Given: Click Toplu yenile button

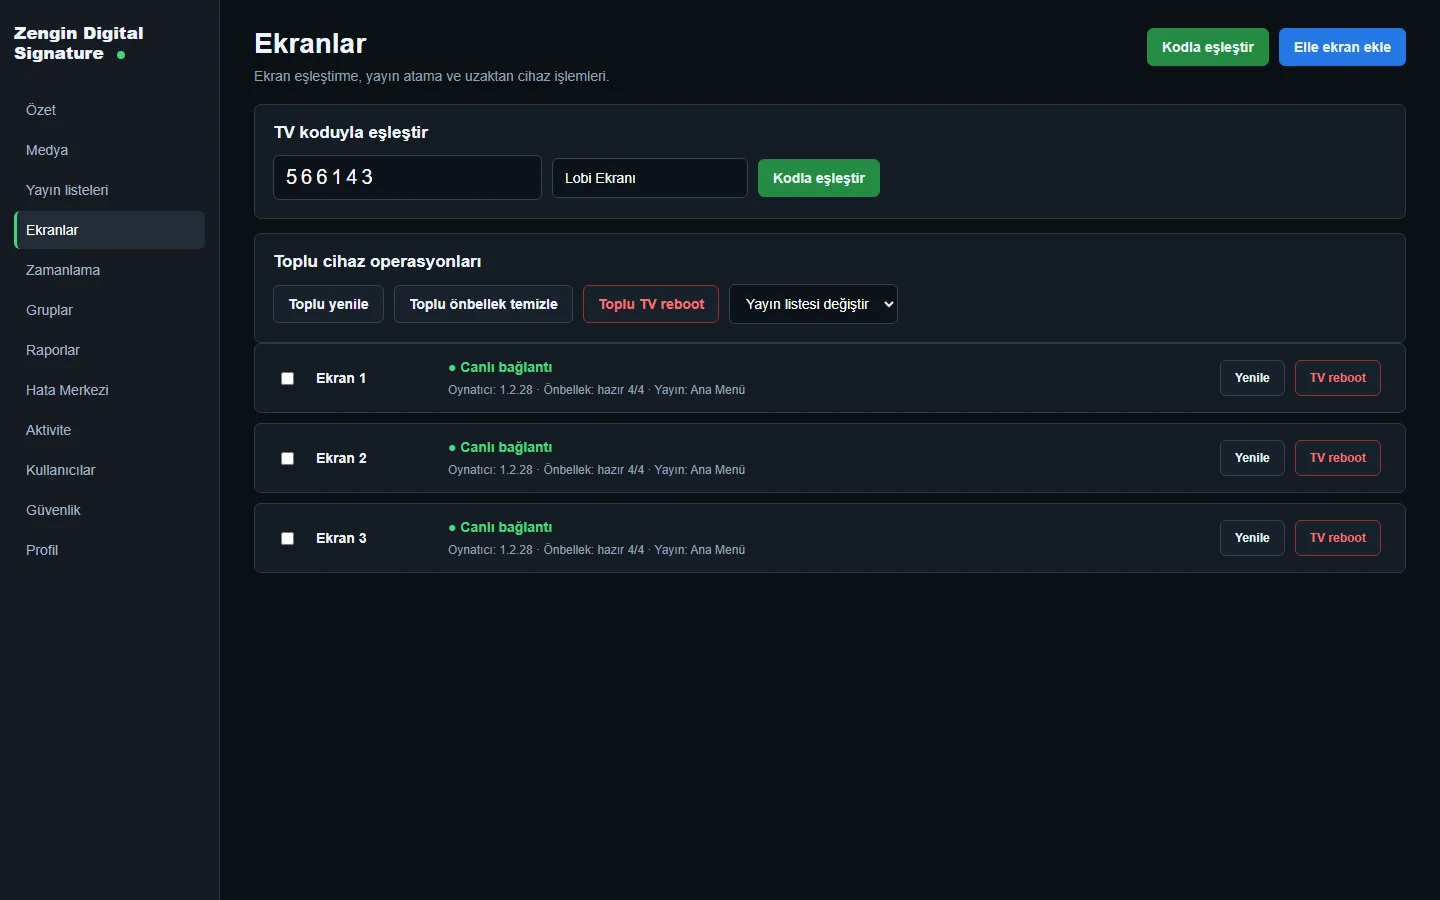Looking at the screenshot, I should pyautogui.click(x=328, y=304).
